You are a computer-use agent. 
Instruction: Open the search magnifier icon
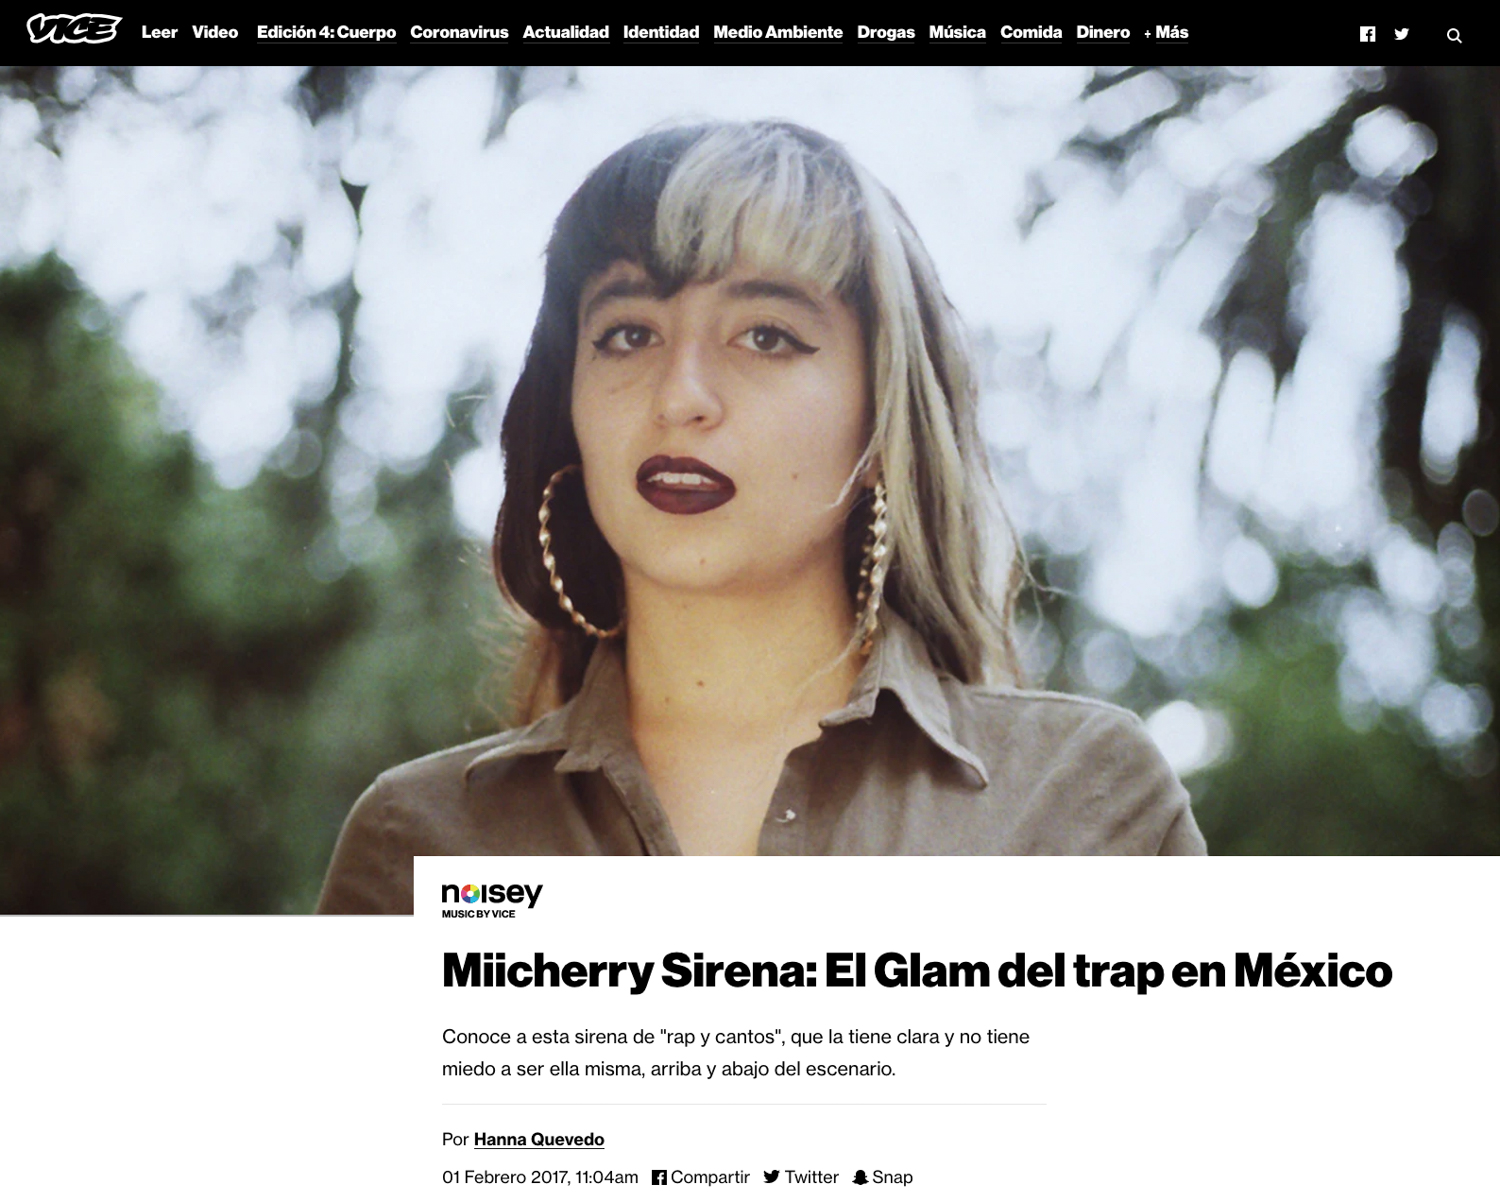[1454, 35]
